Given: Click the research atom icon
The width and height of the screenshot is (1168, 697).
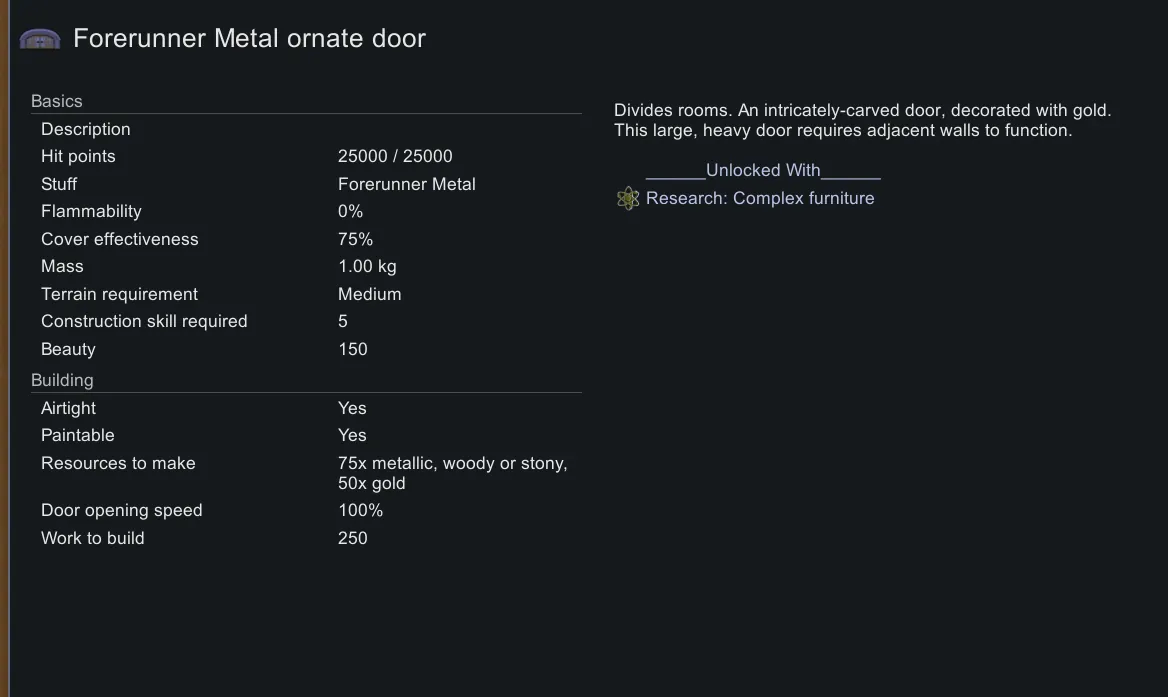Looking at the screenshot, I should [x=628, y=198].
